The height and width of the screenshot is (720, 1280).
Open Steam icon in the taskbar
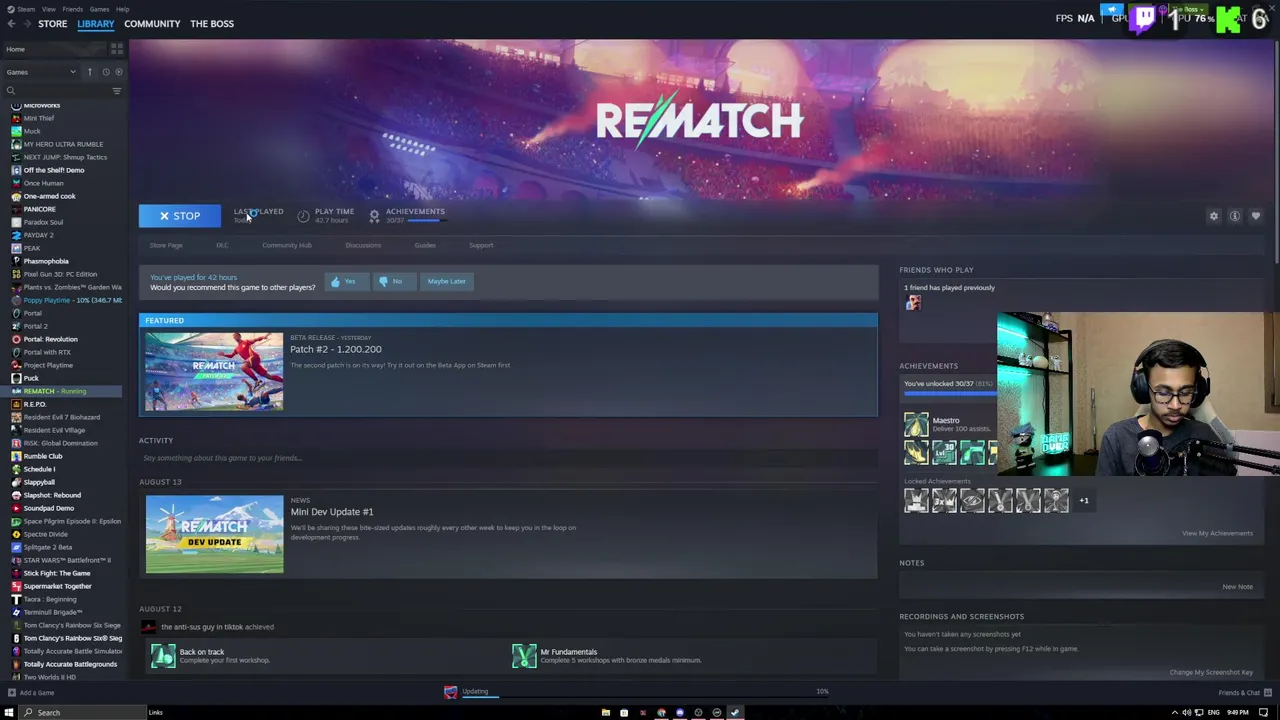point(736,713)
